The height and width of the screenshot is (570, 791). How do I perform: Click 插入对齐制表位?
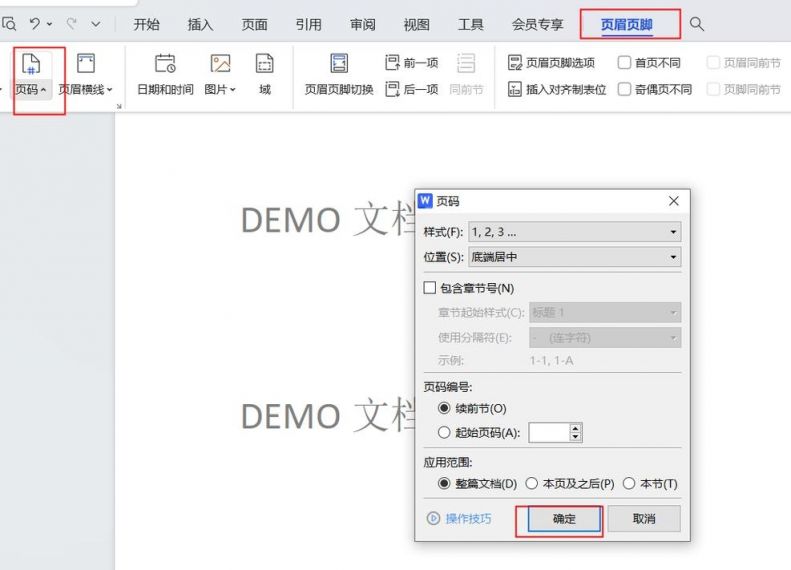pyautogui.click(x=557, y=89)
